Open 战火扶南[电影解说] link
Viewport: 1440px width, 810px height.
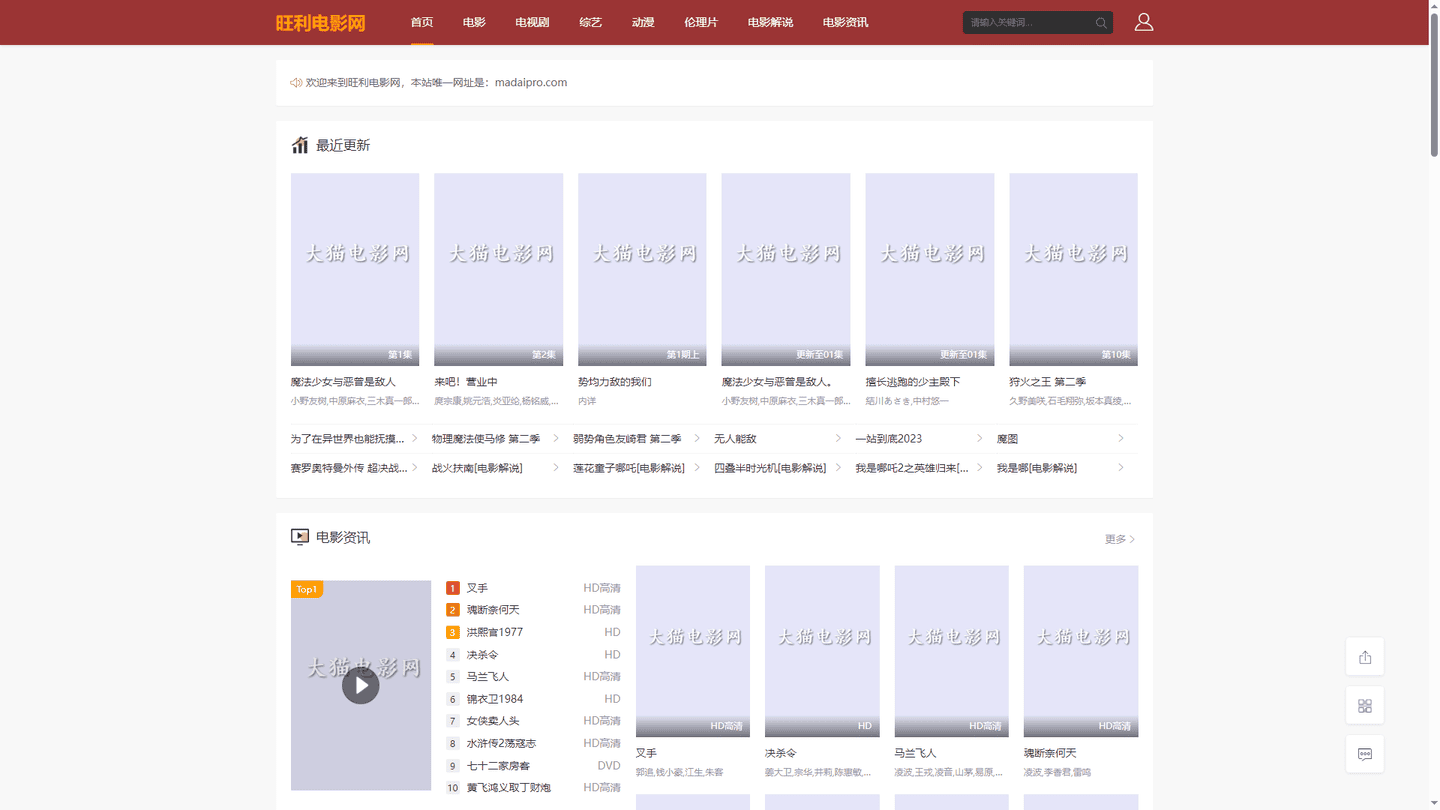click(477, 468)
